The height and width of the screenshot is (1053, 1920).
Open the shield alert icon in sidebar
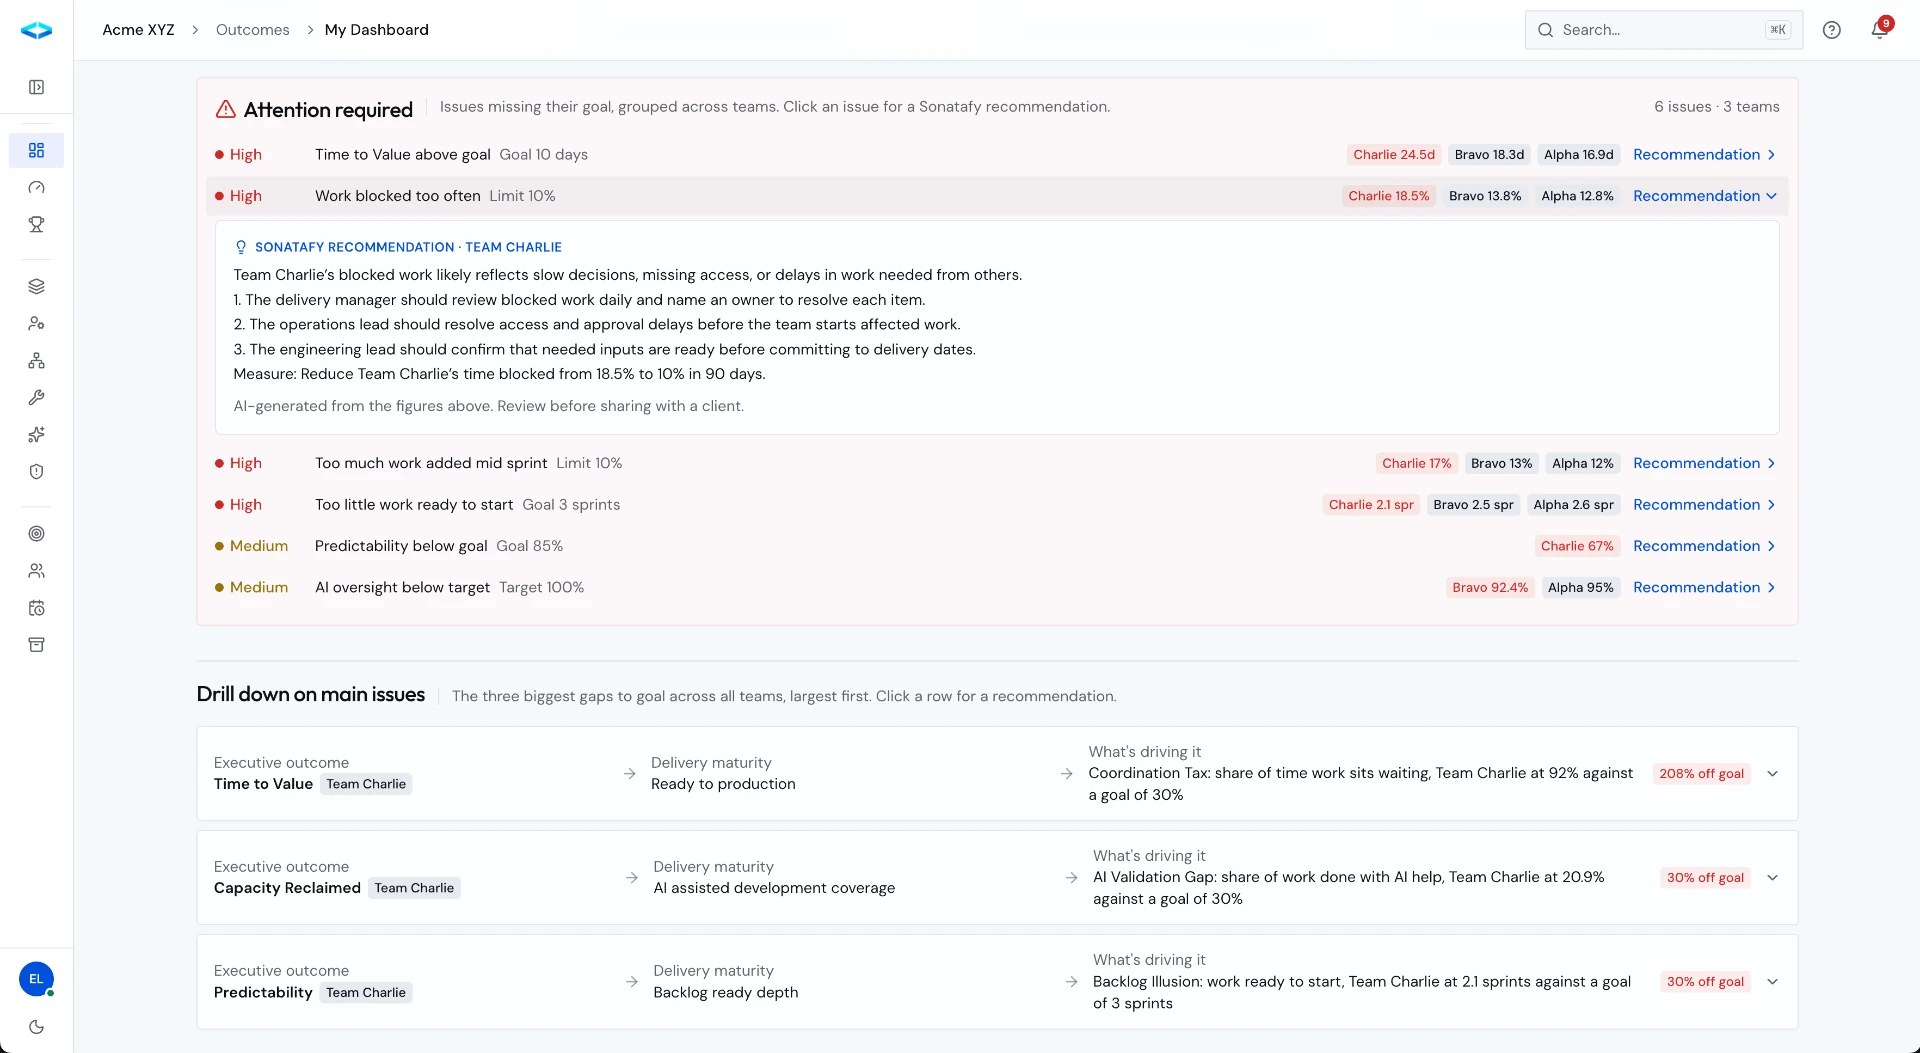coord(36,471)
